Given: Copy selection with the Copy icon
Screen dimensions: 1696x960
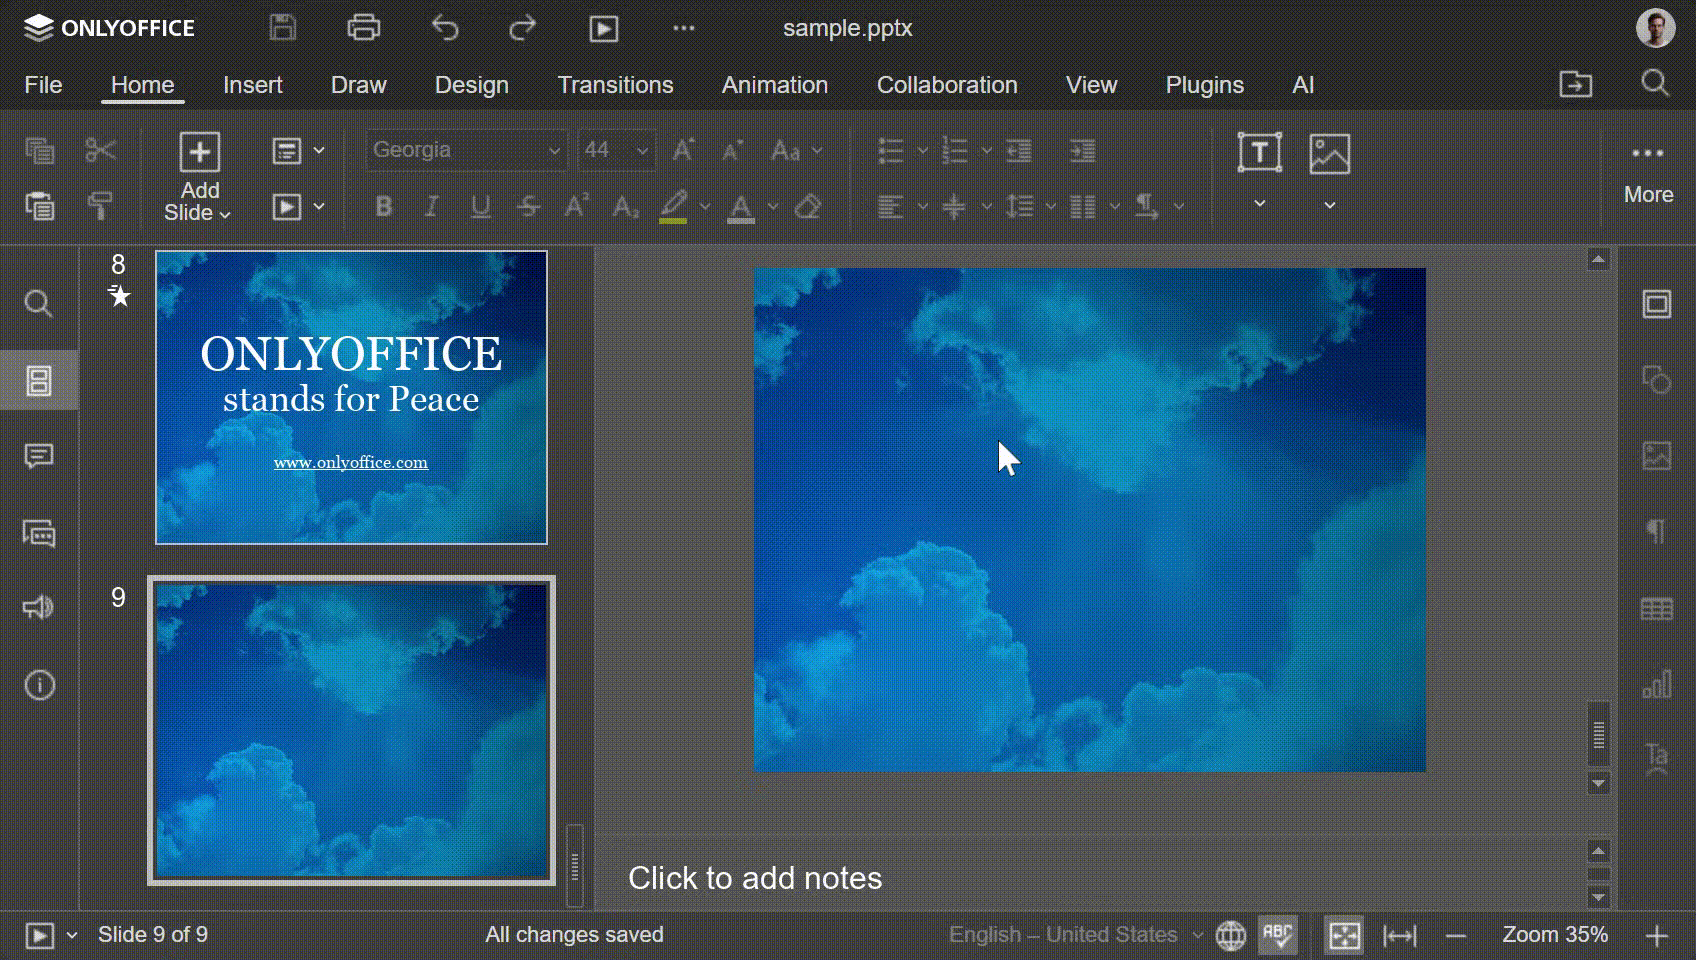Looking at the screenshot, I should click(40, 151).
